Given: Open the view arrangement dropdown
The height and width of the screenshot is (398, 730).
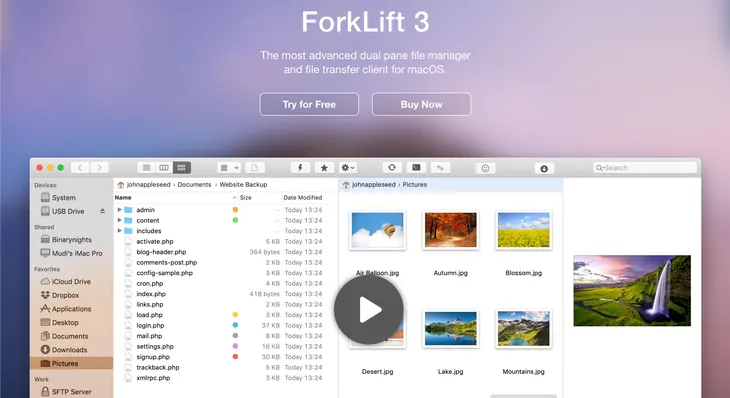Looking at the screenshot, I should pos(229,168).
